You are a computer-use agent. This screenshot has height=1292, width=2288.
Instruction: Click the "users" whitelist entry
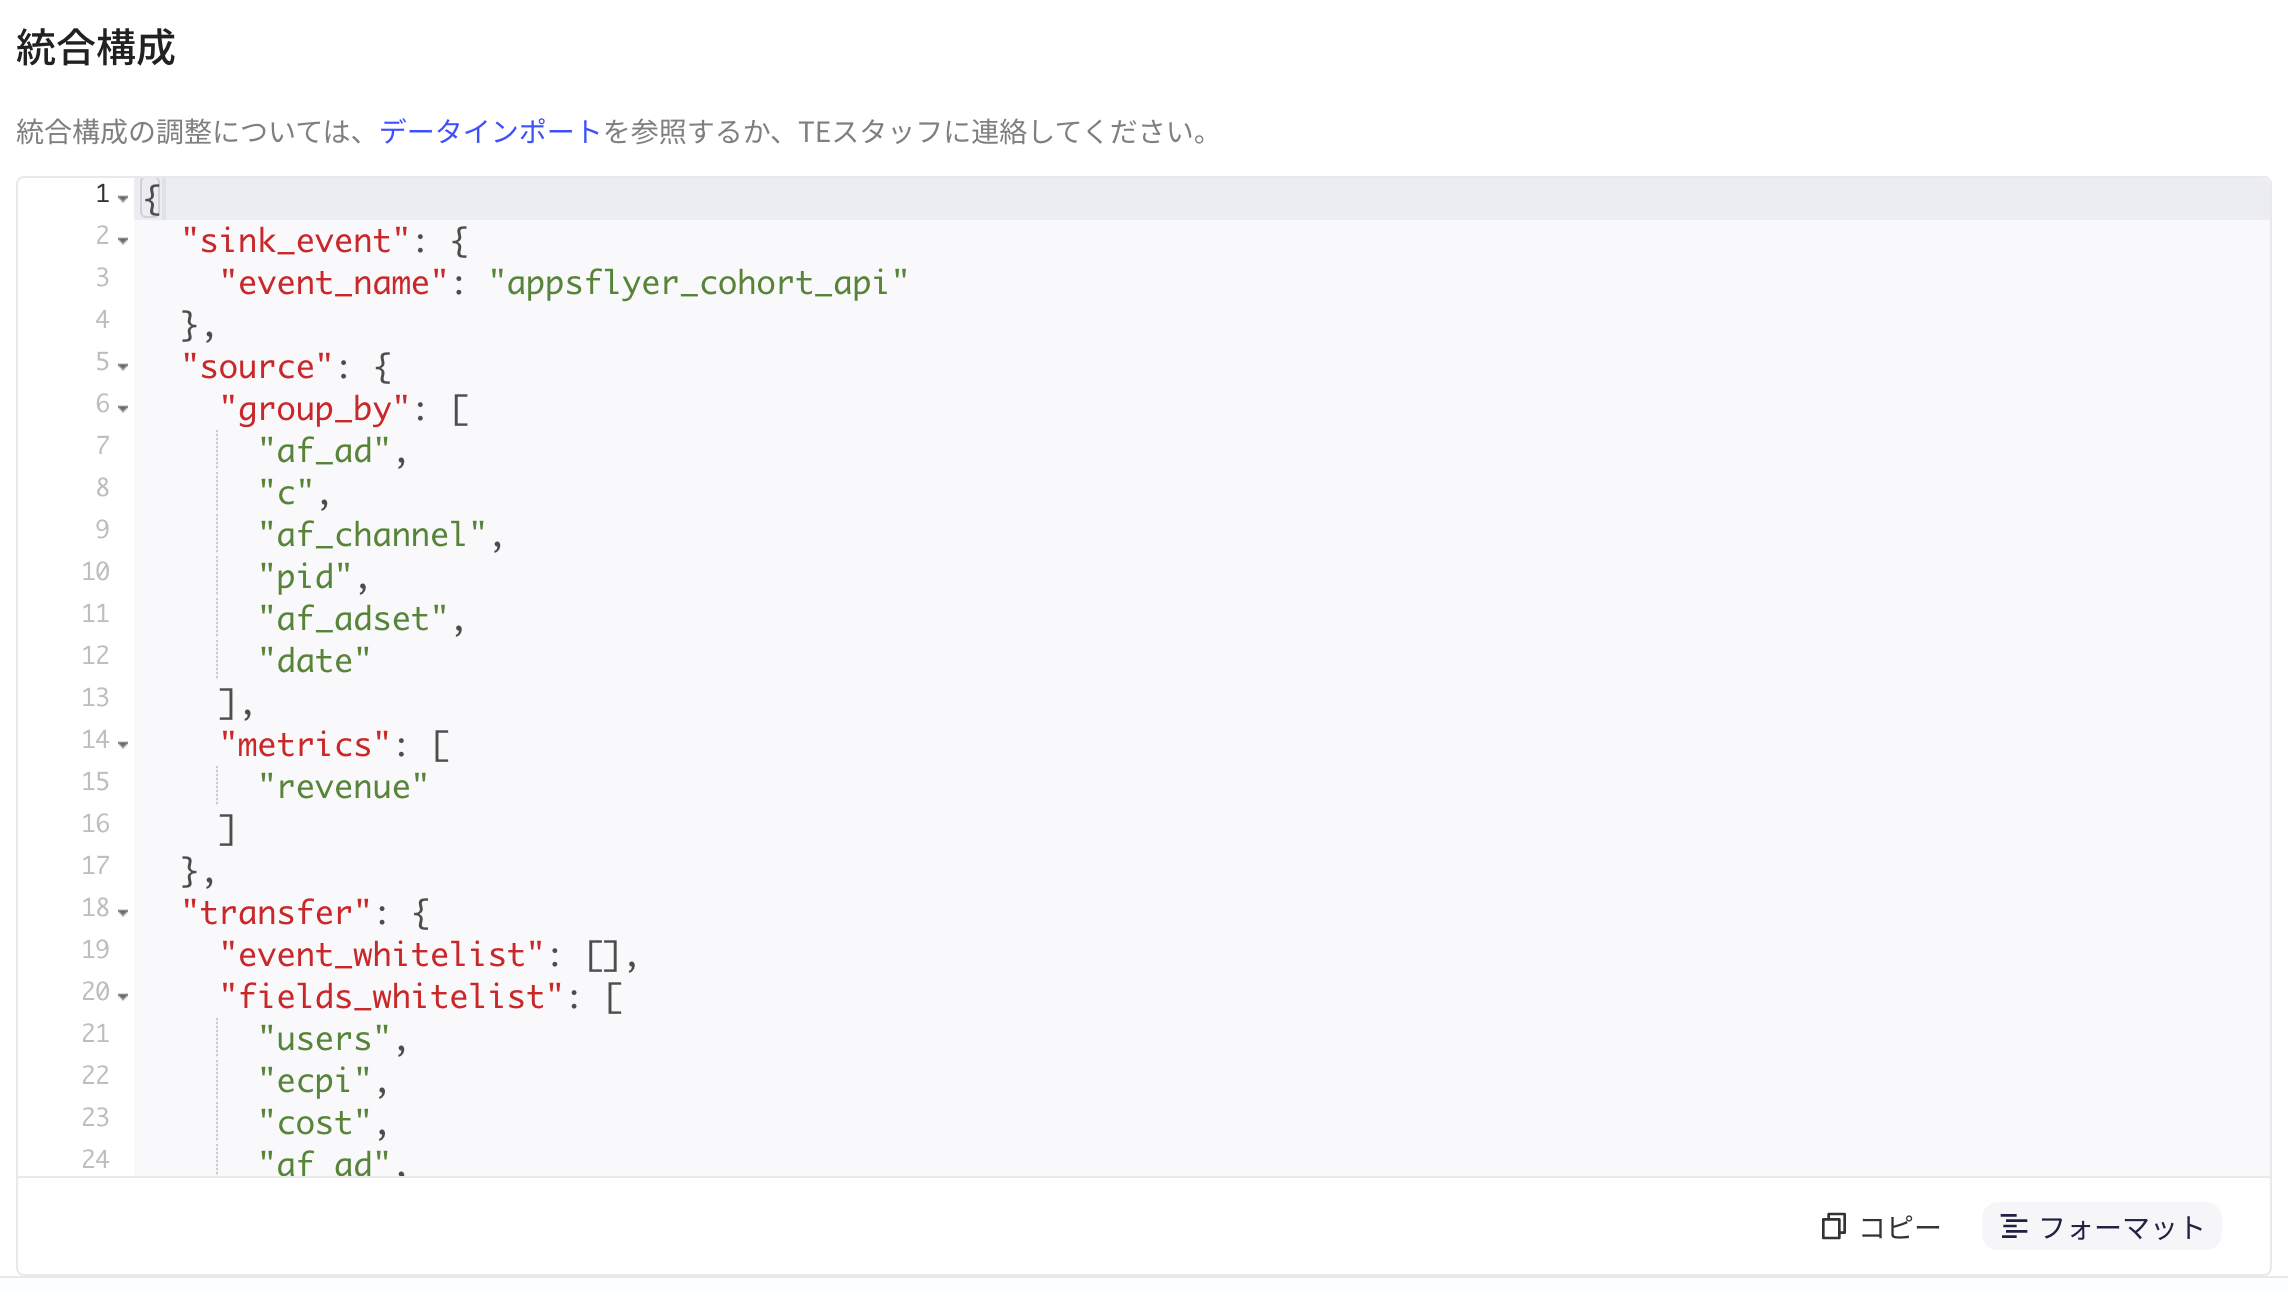[324, 1039]
